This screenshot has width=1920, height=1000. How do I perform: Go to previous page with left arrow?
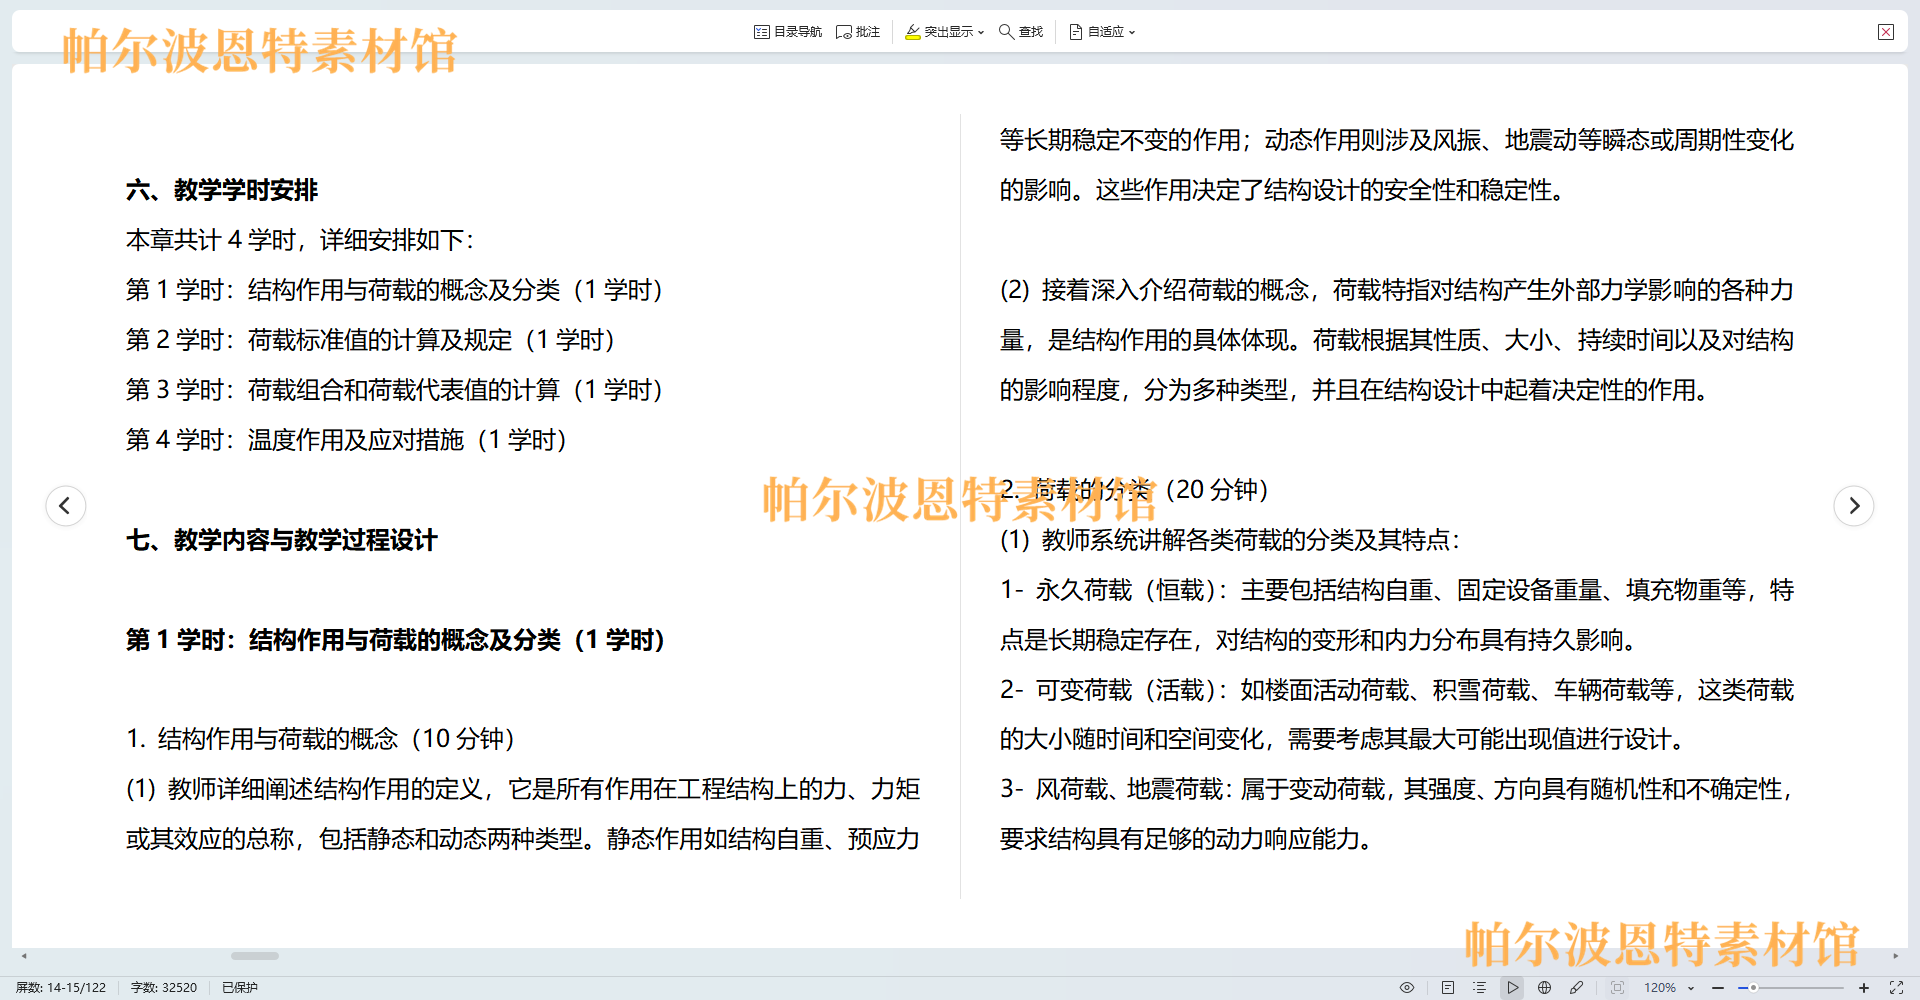click(66, 505)
